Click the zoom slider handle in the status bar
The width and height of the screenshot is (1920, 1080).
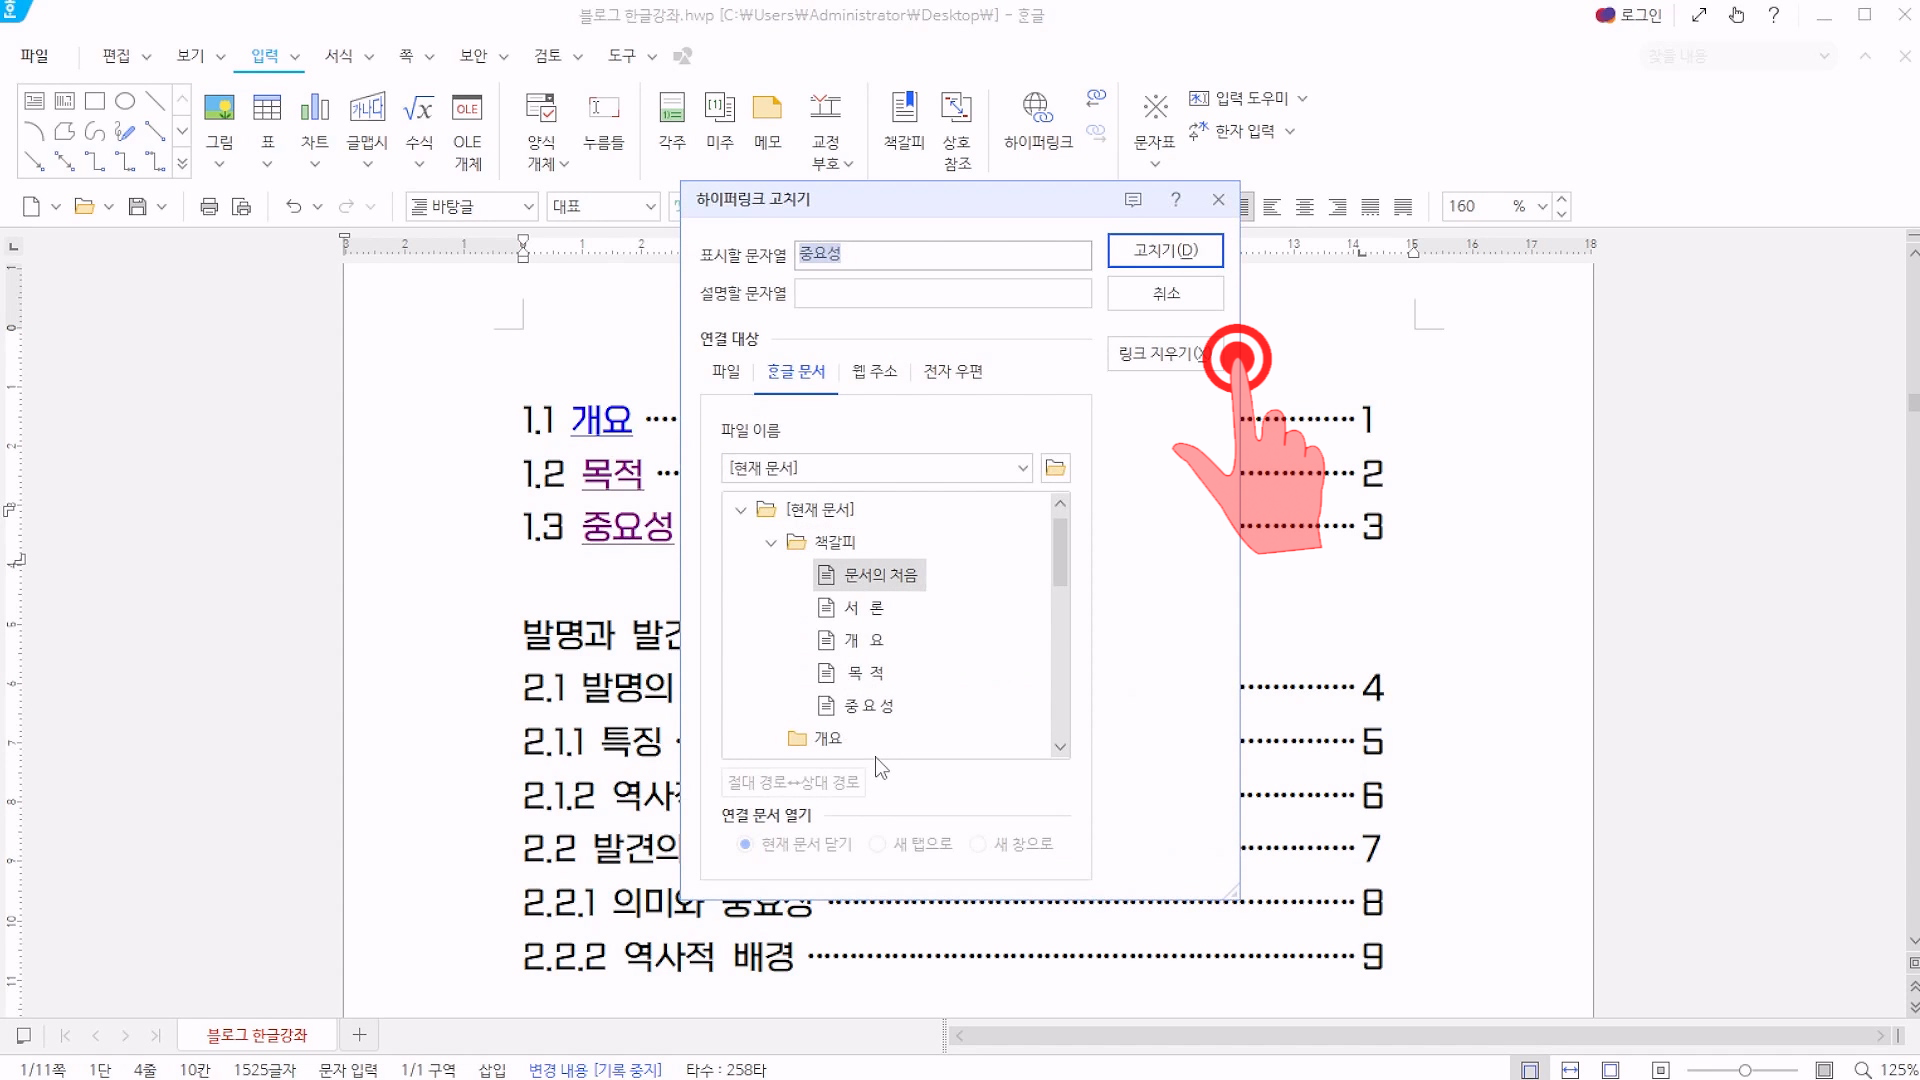click(x=1744, y=1070)
